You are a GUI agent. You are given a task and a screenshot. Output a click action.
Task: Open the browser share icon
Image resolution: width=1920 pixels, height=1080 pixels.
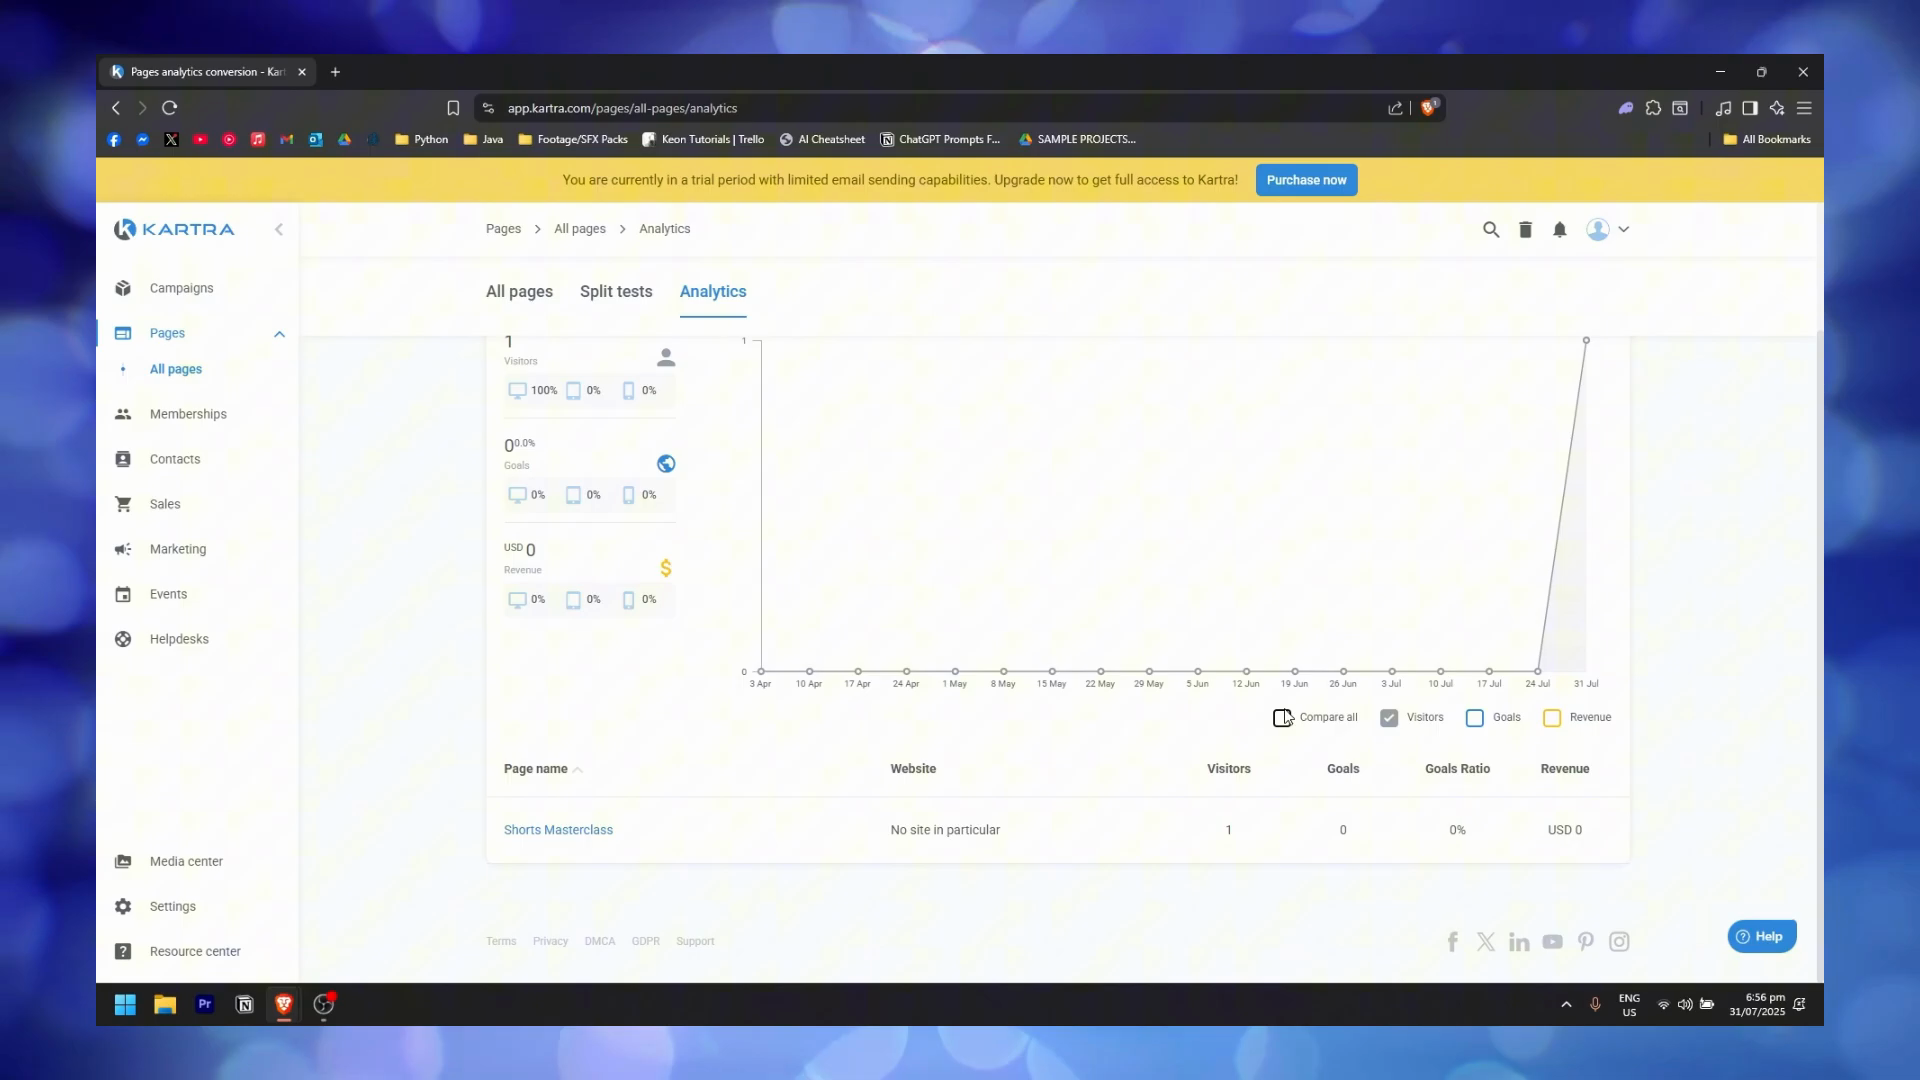1395,108
